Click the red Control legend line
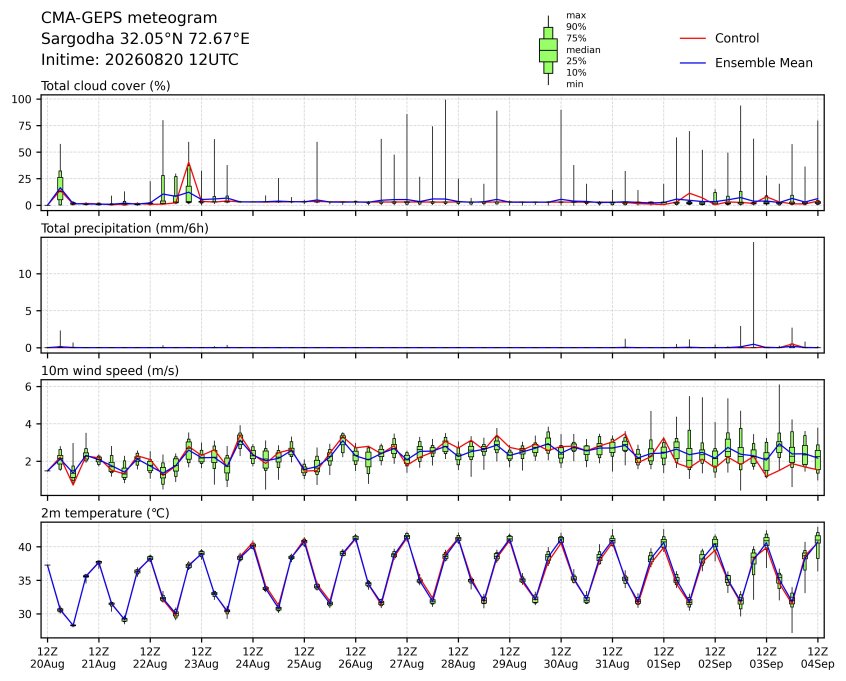846x681 pixels. 693,39
